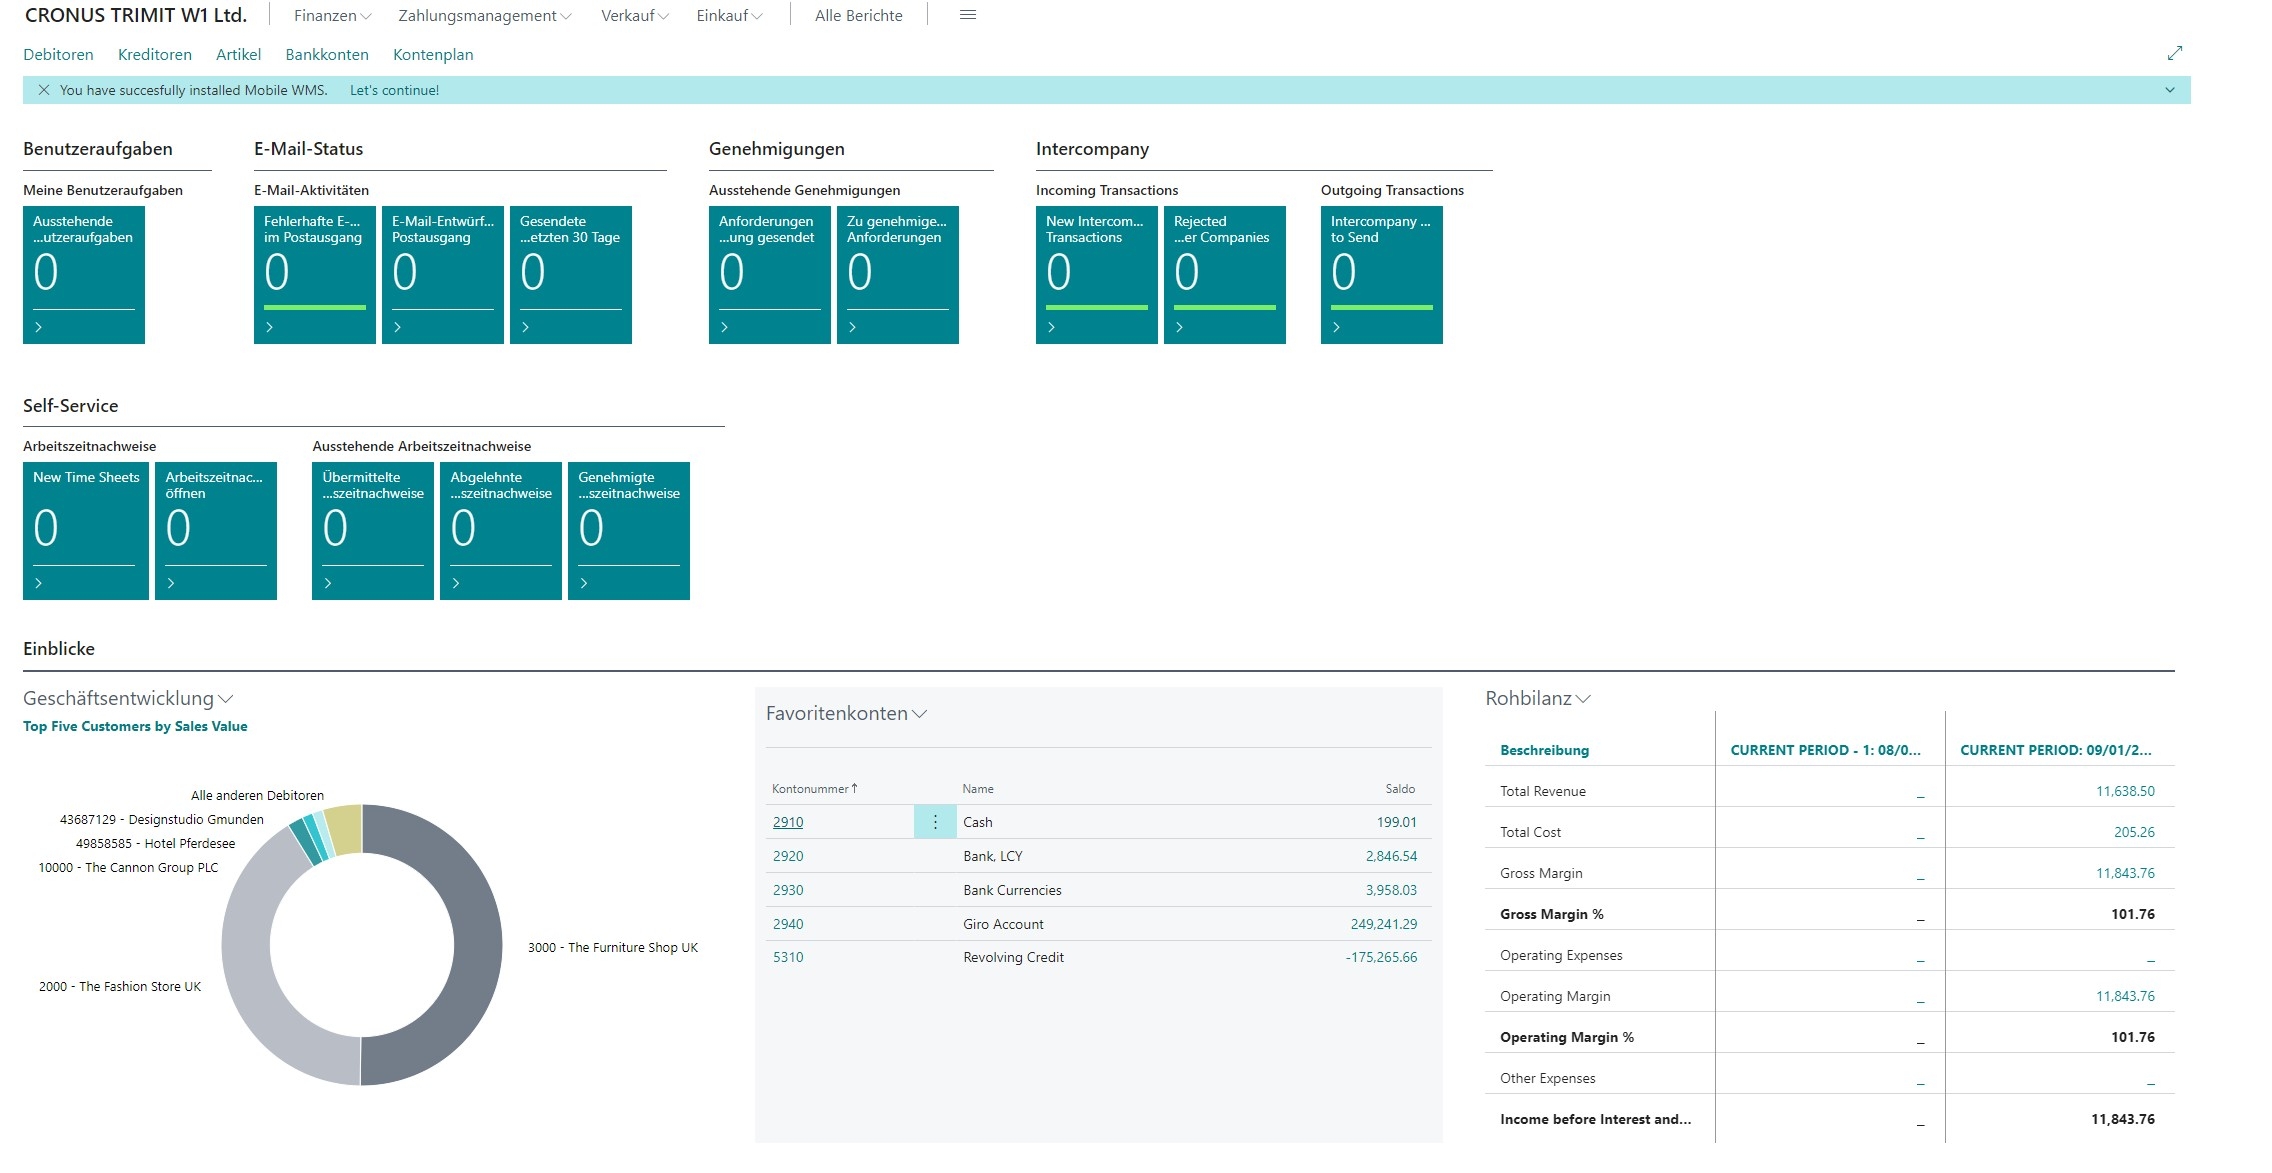The width and height of the screenshot is (2272, 1173).
Task: Expand the Geschäftsentwicklung chart options chevron
Action: pyautogui.click(x=225, y=699)
